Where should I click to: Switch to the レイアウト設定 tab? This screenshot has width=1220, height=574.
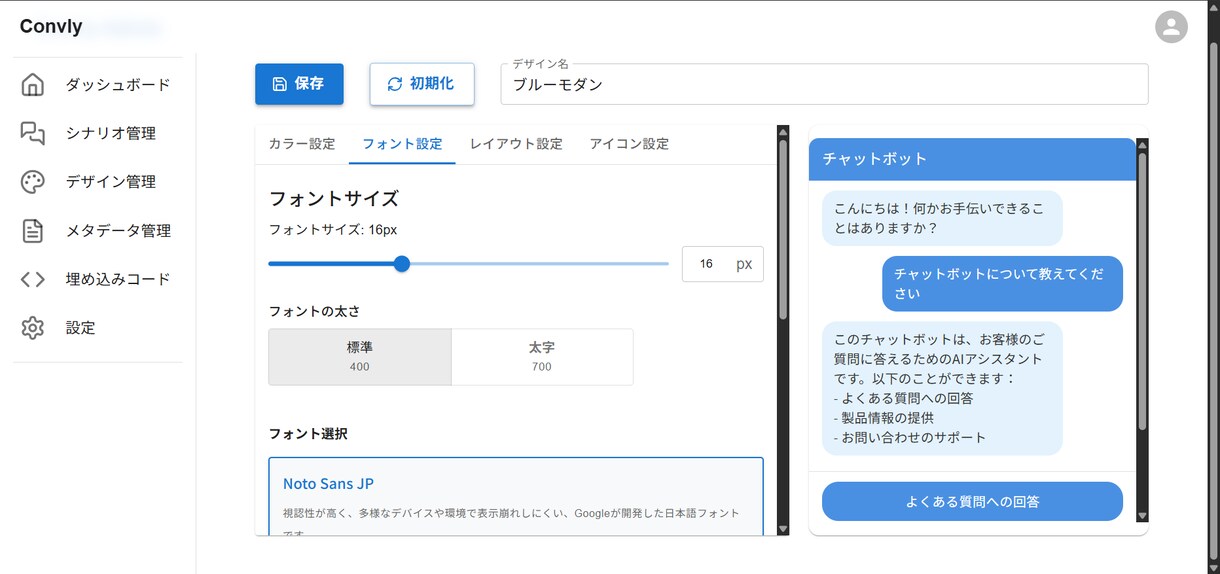tap(516, 144)
